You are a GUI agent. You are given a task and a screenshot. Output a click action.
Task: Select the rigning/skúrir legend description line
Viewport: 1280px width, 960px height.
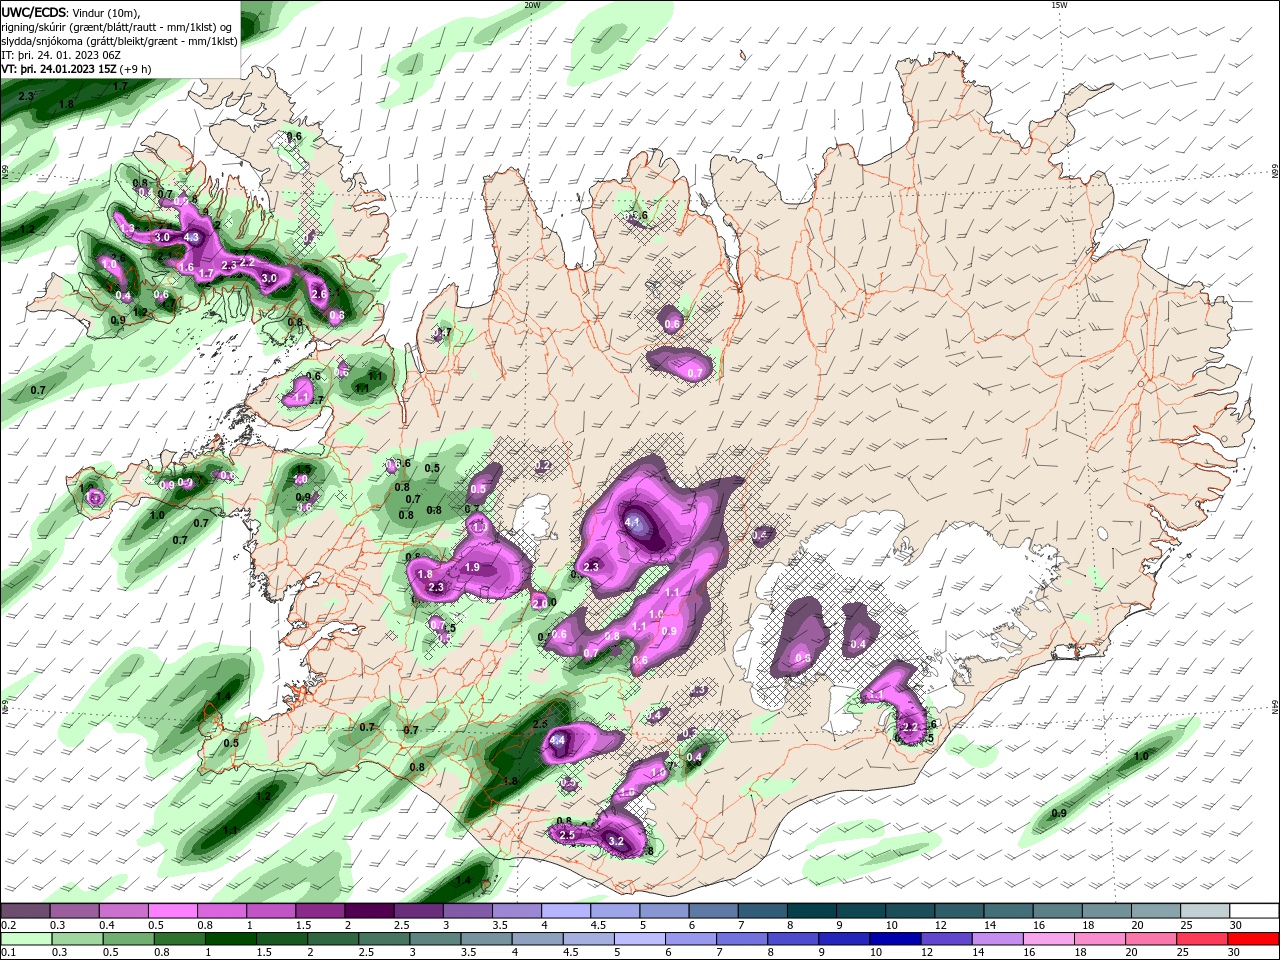[x=118, y=27]
